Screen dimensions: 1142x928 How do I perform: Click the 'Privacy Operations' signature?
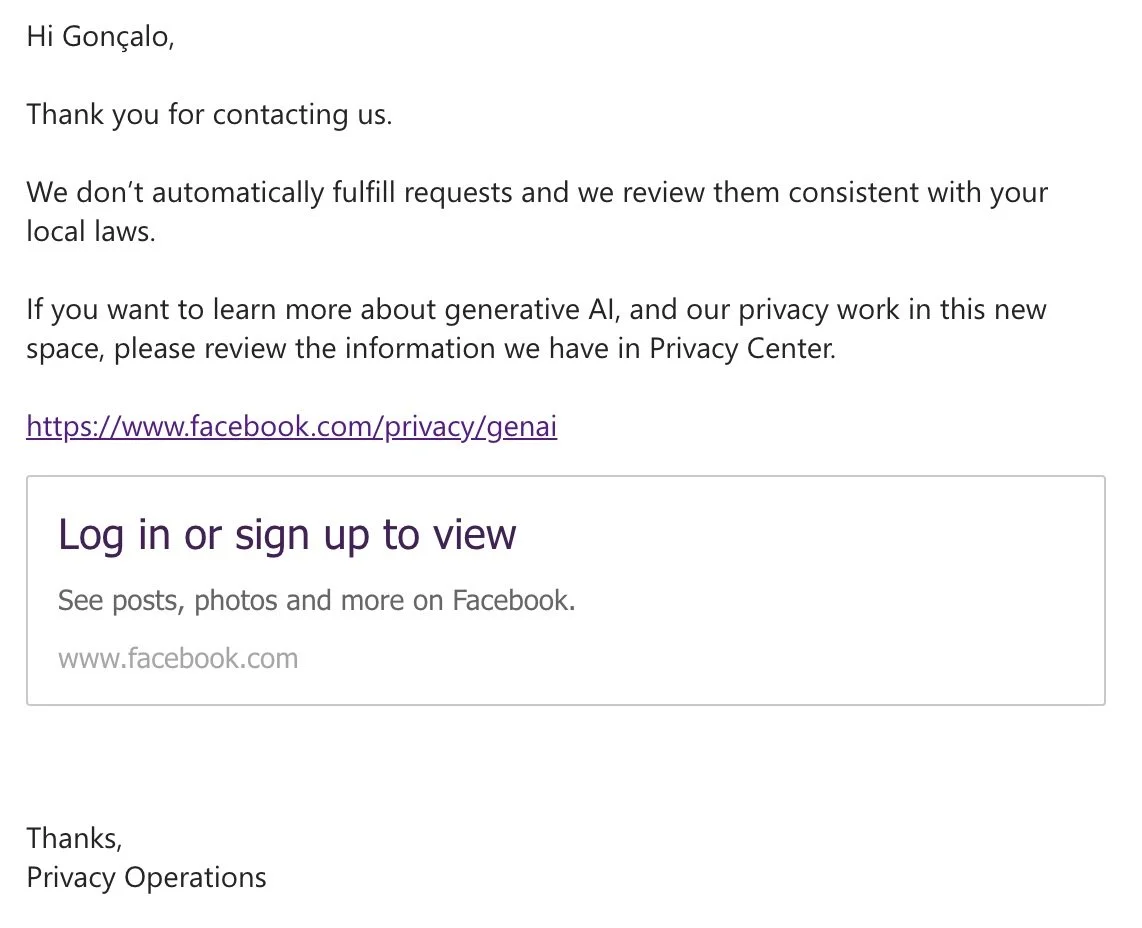[146, 877]
